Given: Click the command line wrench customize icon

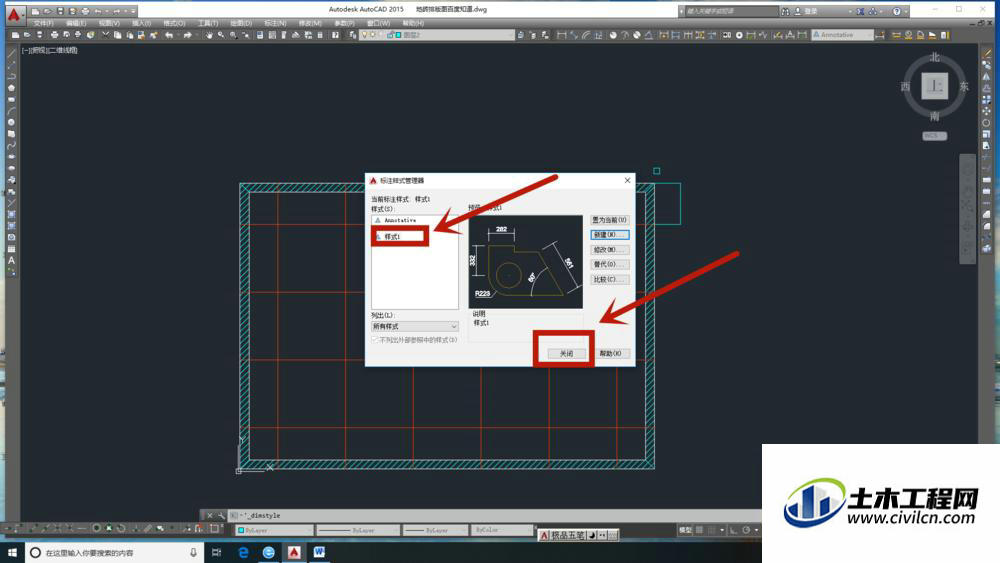Looking at the screenshot, I should (x=221, y=515).
